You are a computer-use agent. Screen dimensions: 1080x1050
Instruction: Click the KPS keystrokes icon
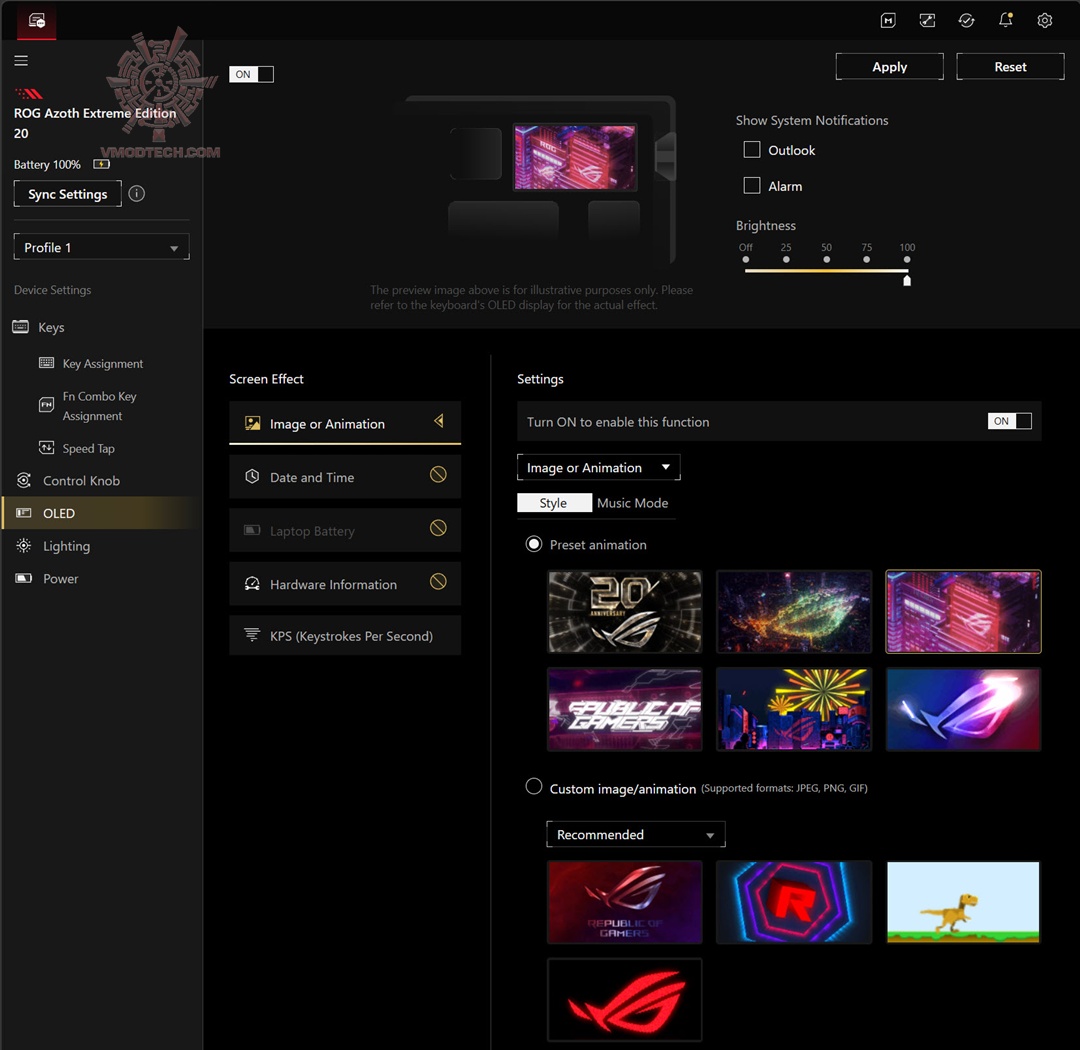[252, 635]
